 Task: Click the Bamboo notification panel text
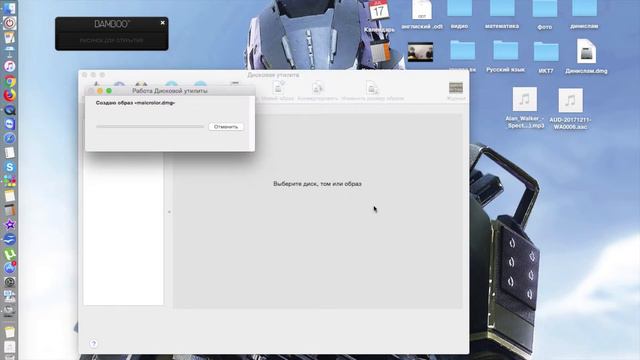click(x=111, y=40)
